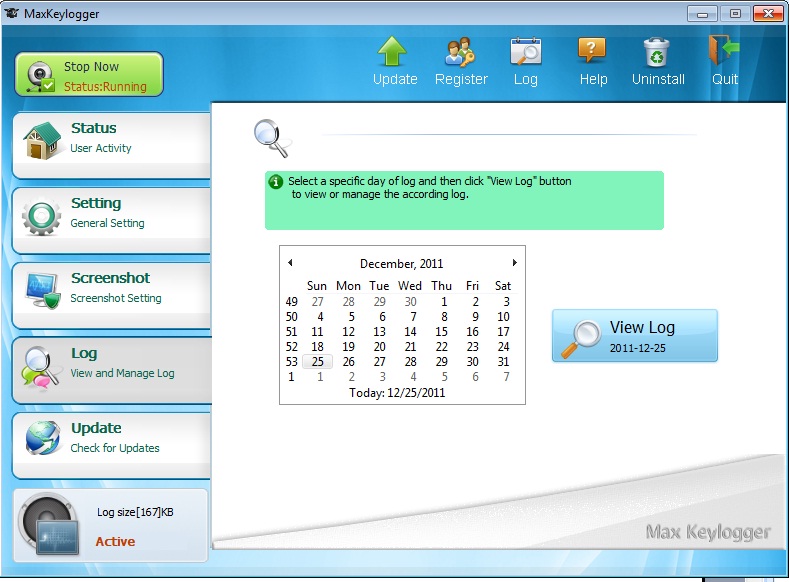The width and height of the screenshot is (789, 582).
Task: Open Screenshot Setting tab
Action: [x=112, y=295]
